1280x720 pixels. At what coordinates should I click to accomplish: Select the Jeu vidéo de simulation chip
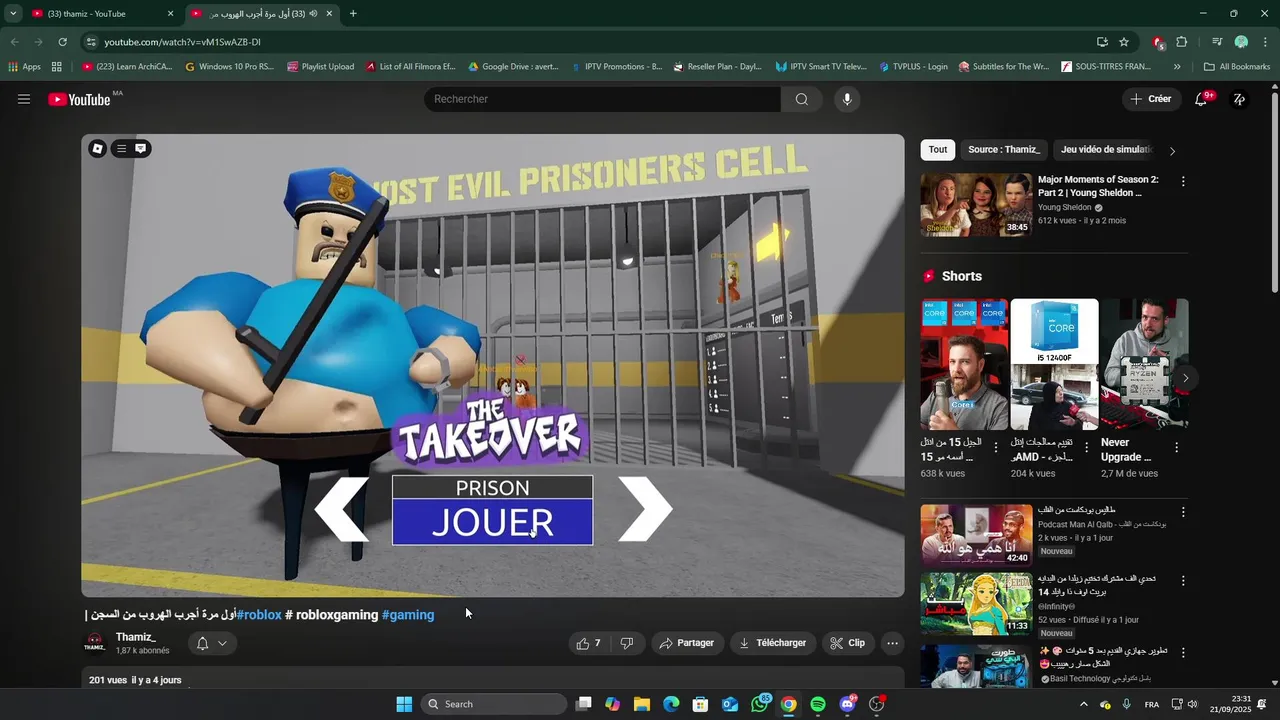[x=1106, y=150]
